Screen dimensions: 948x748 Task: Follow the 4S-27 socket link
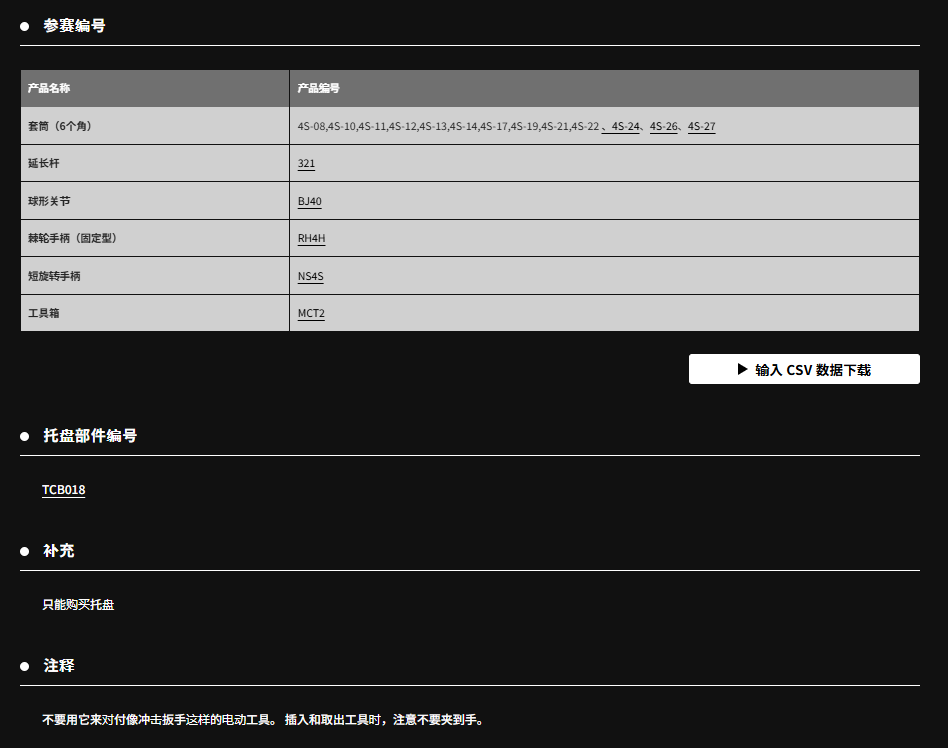(x=702, y=126)
